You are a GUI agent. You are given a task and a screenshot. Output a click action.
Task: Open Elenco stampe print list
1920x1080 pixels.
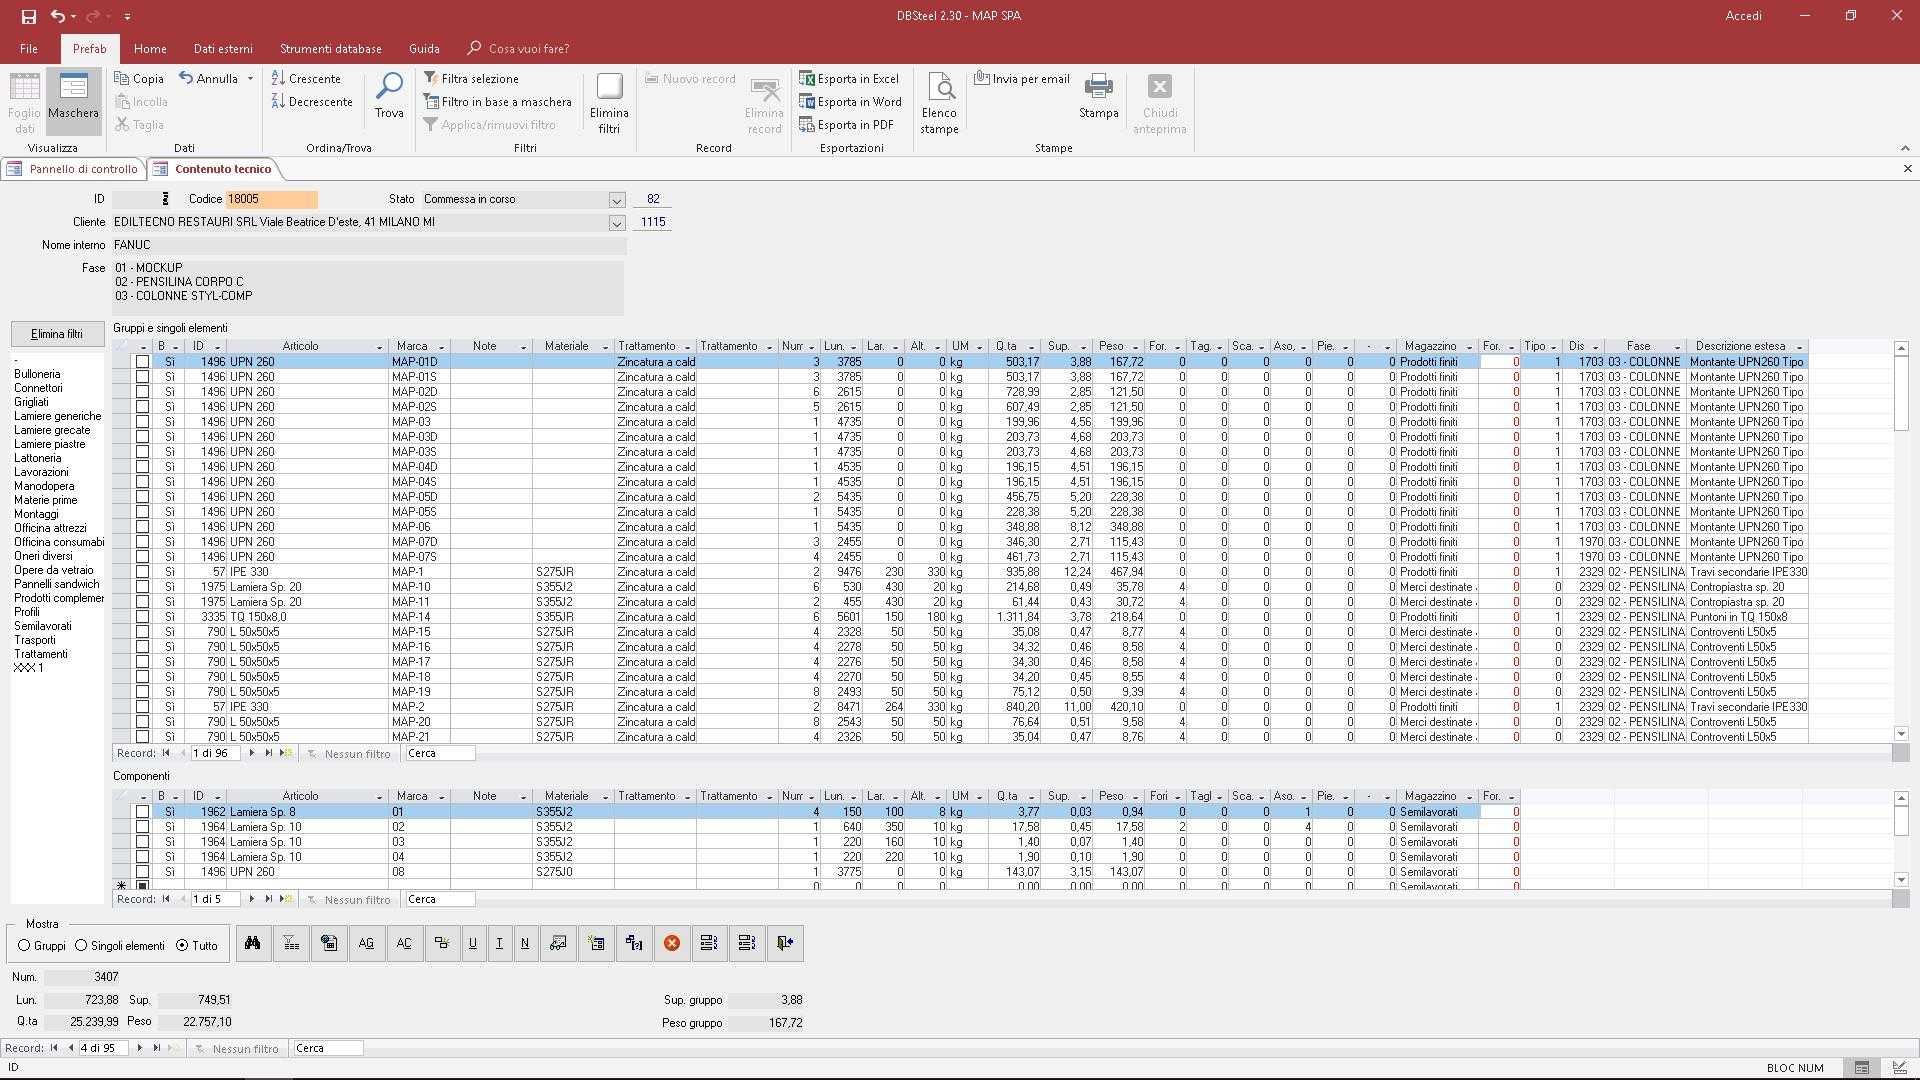(939, 103)
